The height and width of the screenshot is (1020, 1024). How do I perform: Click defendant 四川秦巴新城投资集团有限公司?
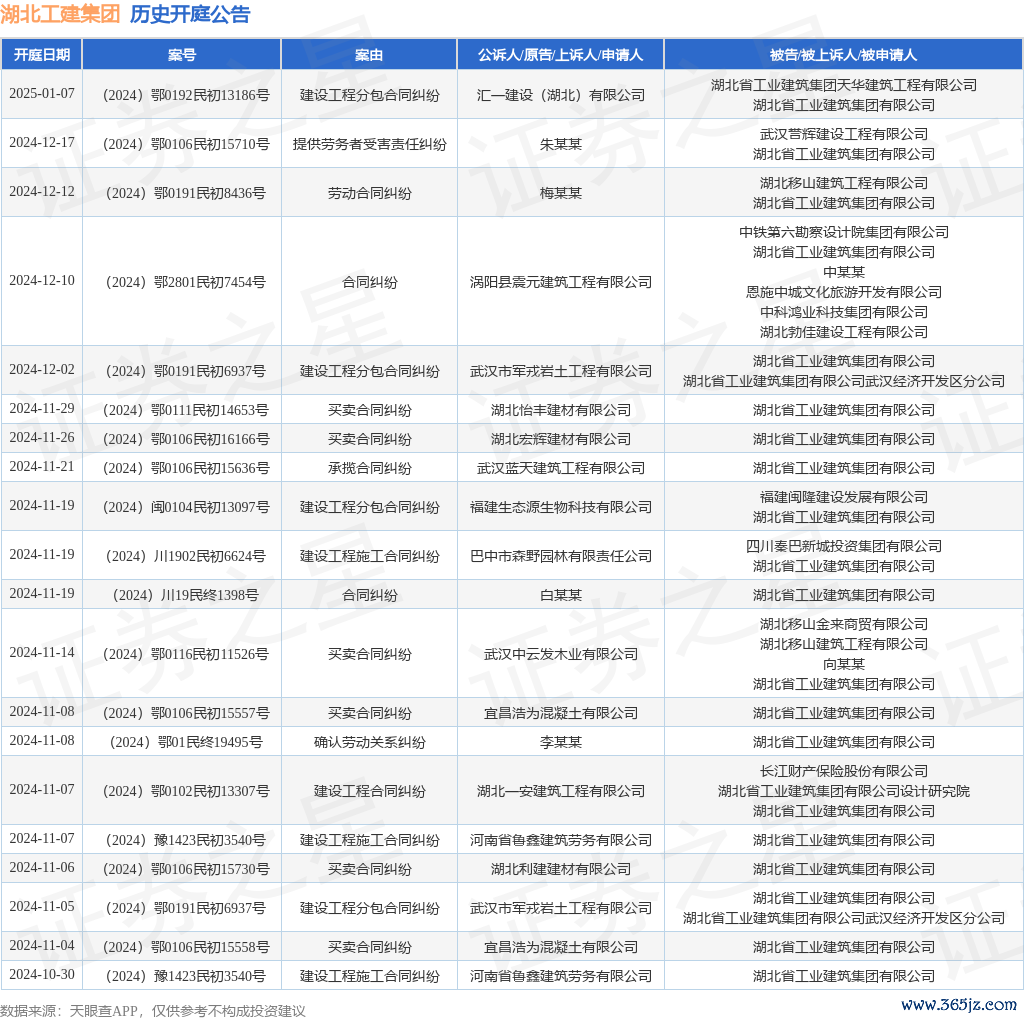(x=844, y=547)
